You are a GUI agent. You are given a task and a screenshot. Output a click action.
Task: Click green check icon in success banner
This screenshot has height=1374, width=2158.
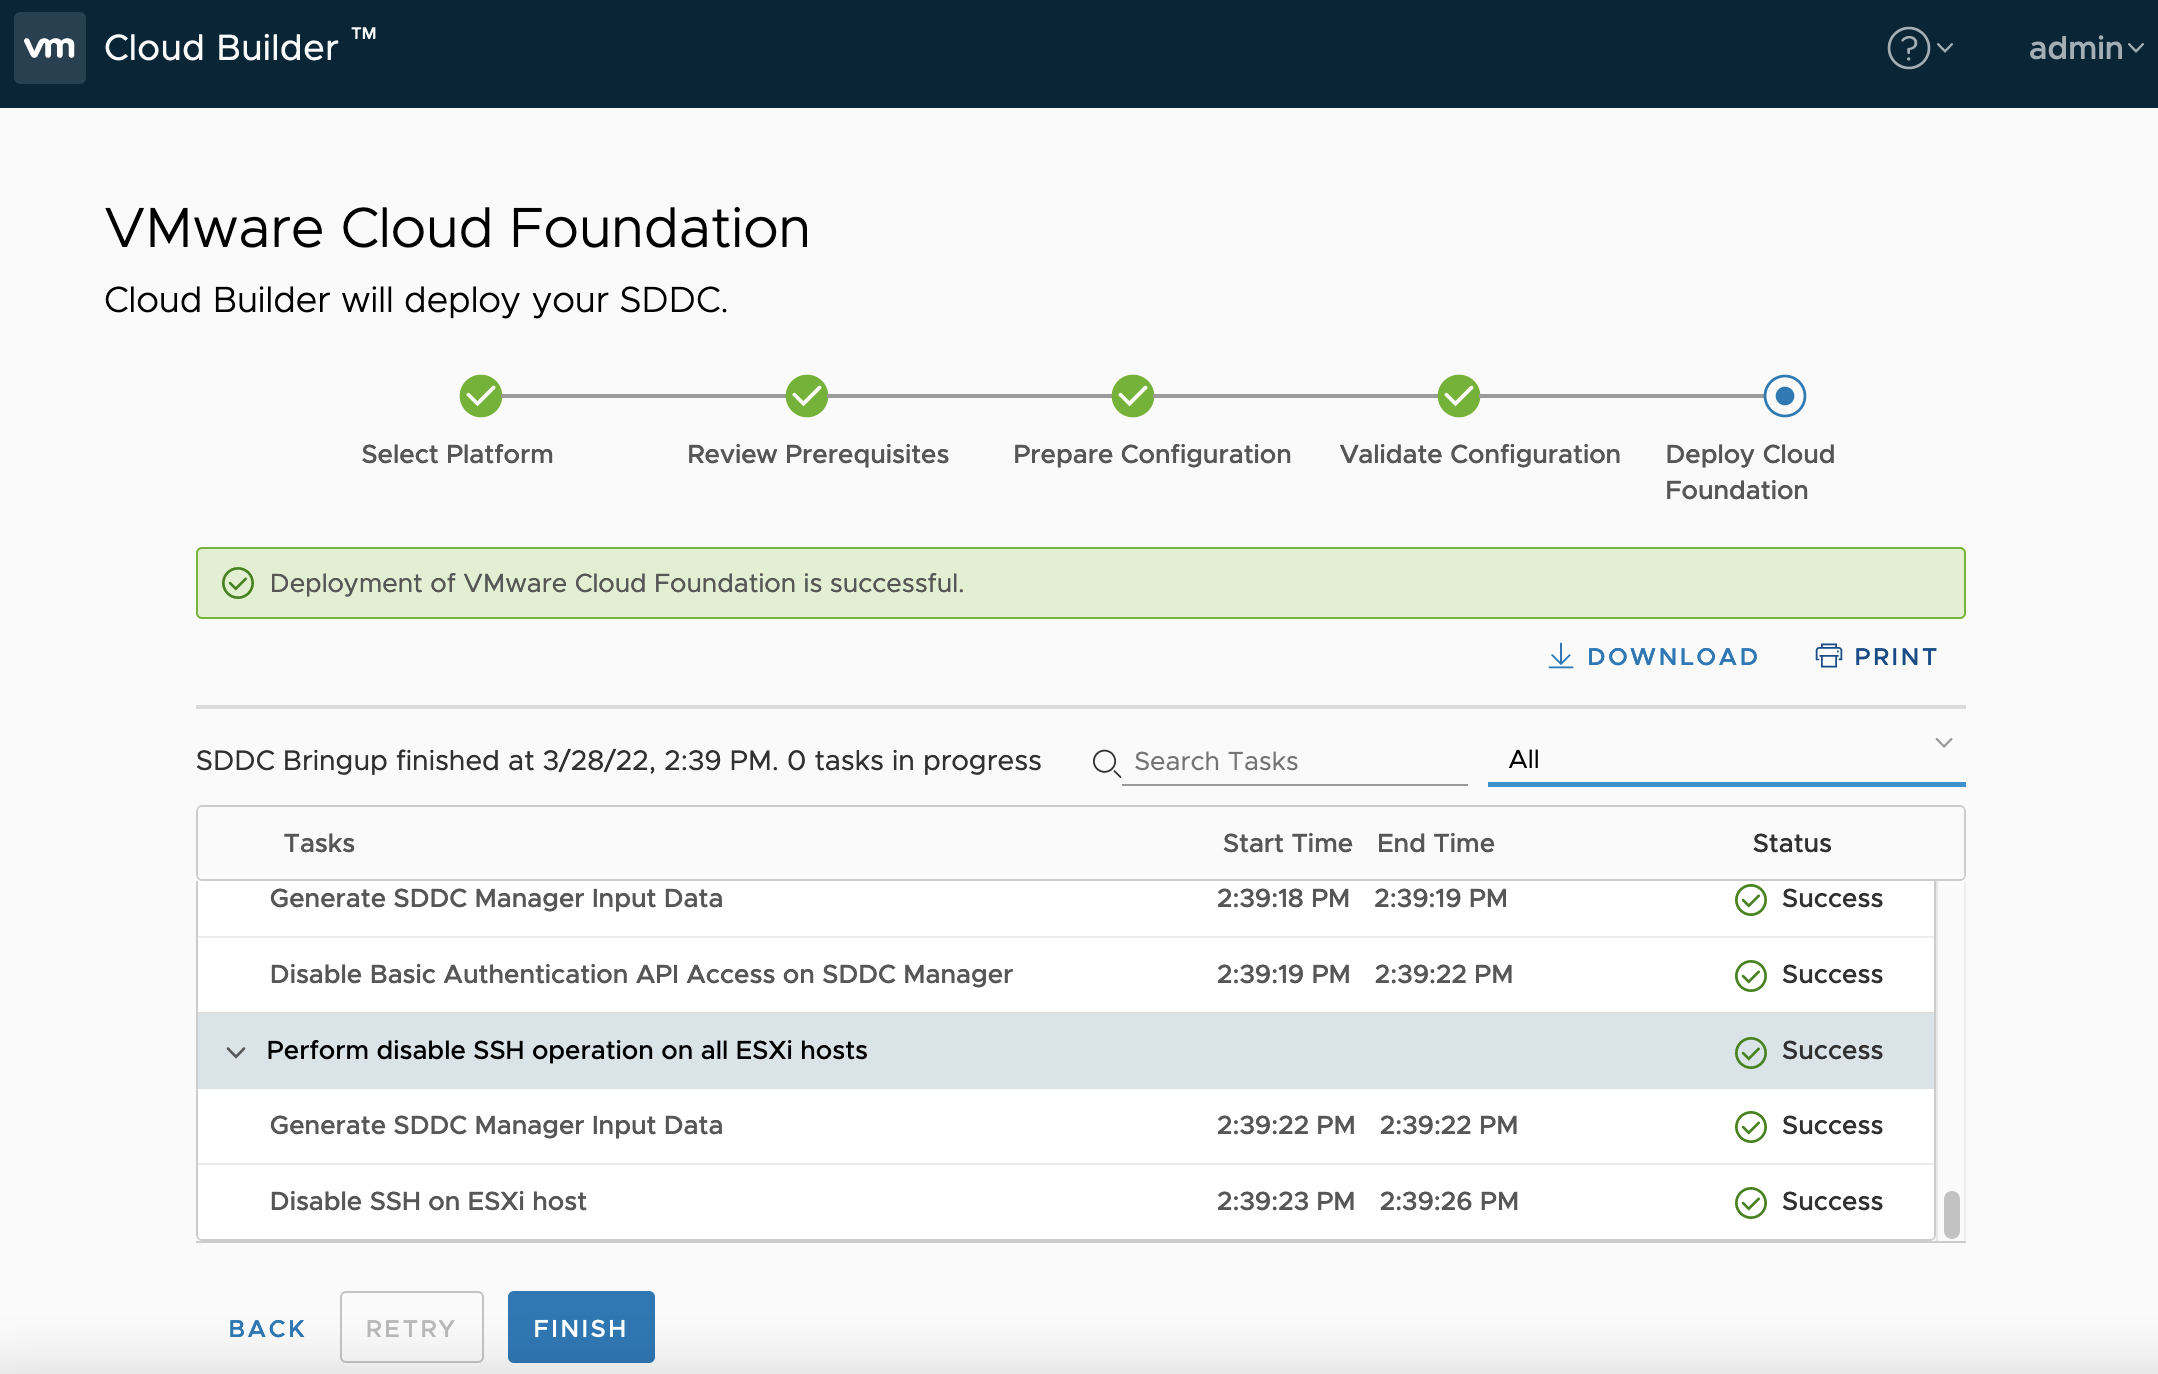point(238,583)
